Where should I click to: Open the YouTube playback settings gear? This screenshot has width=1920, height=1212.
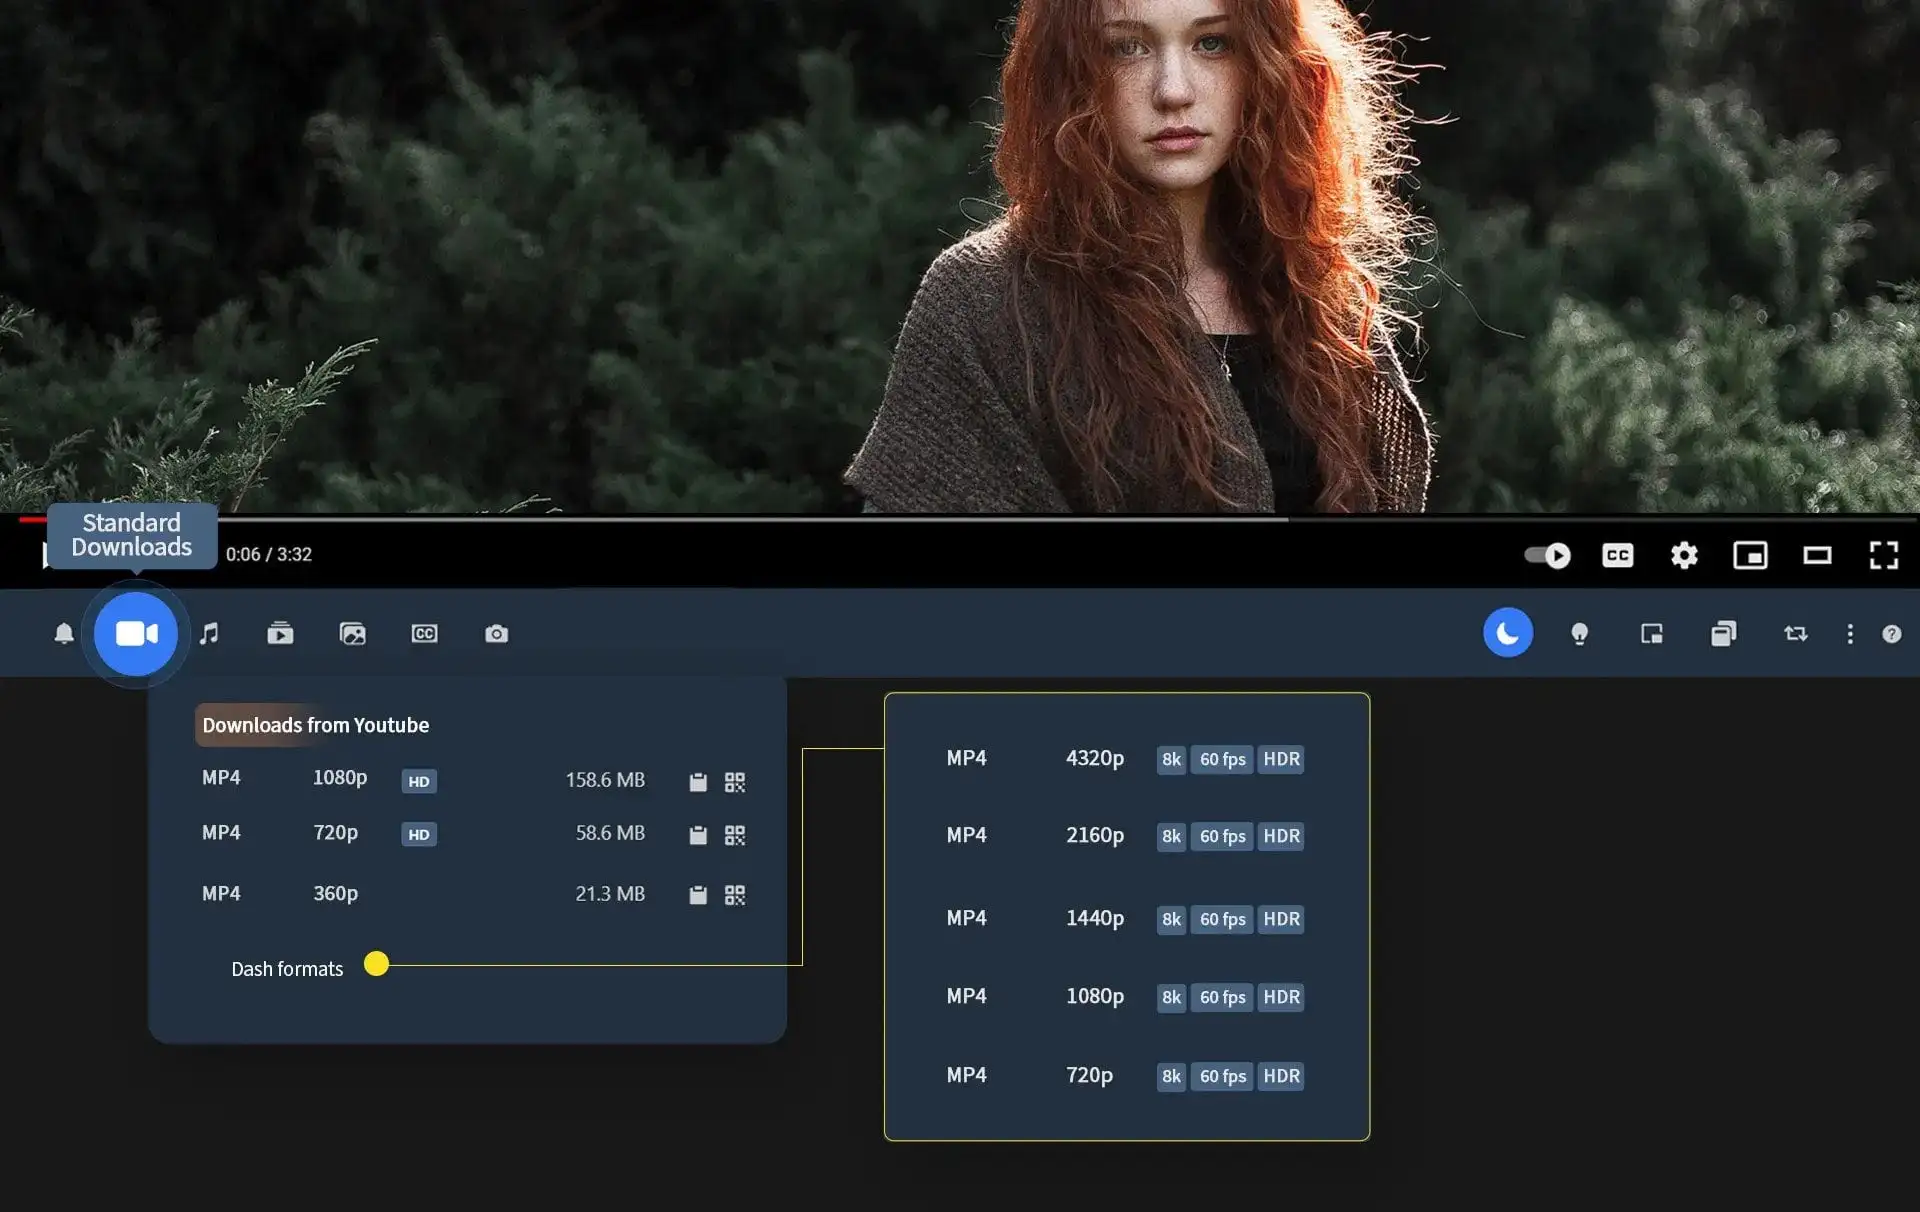[x=1684, y=555]
